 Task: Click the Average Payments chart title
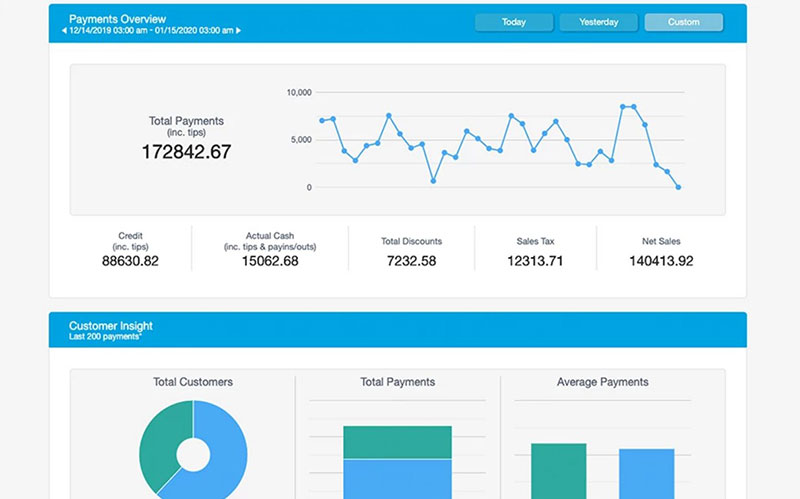coord(603,382)
